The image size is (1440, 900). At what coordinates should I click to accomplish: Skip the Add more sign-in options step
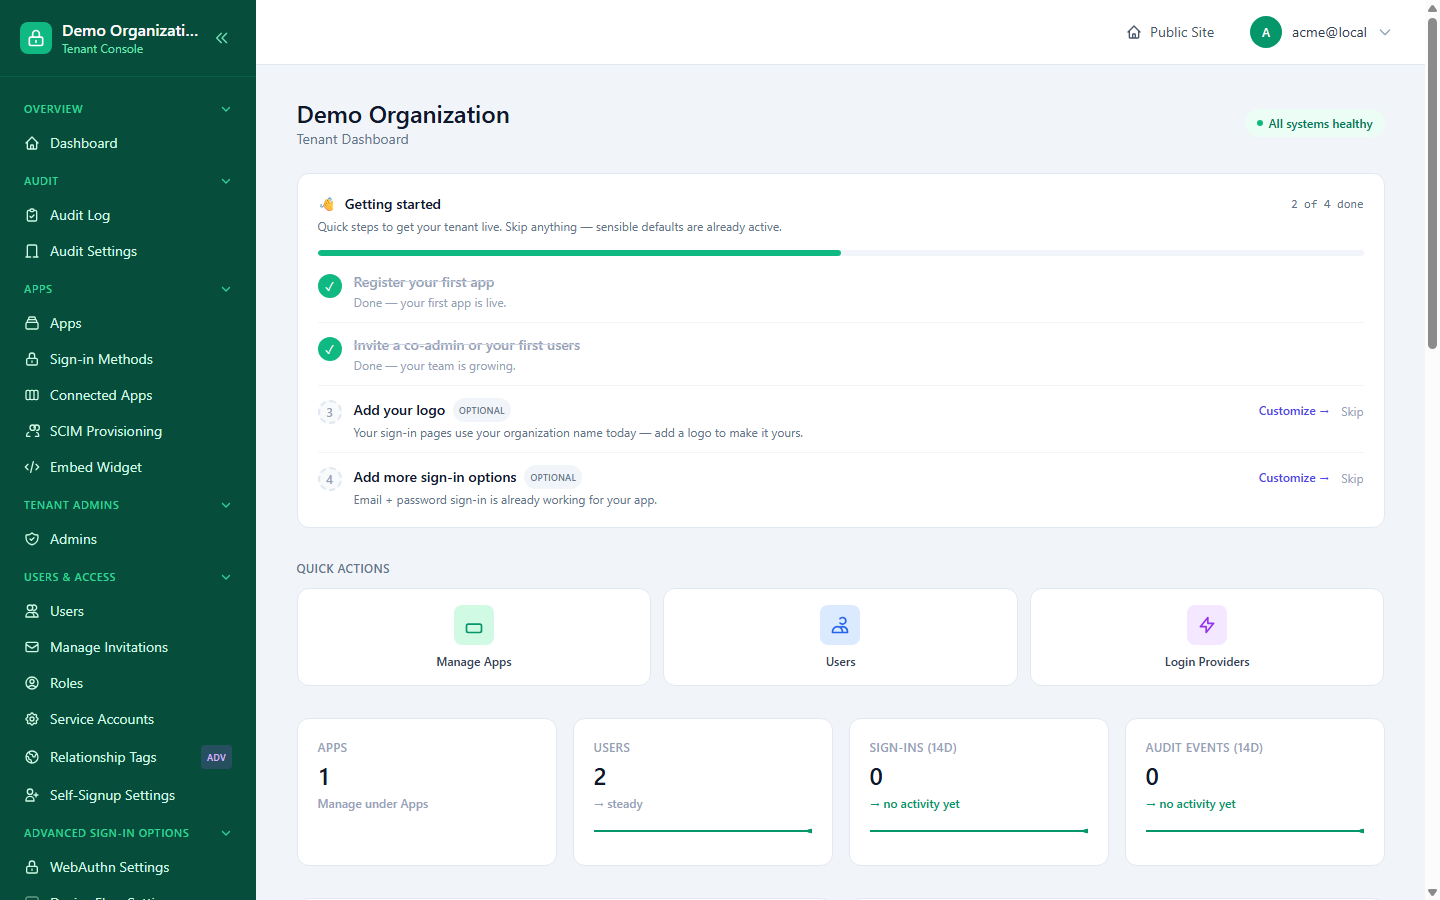(1352, 479)
